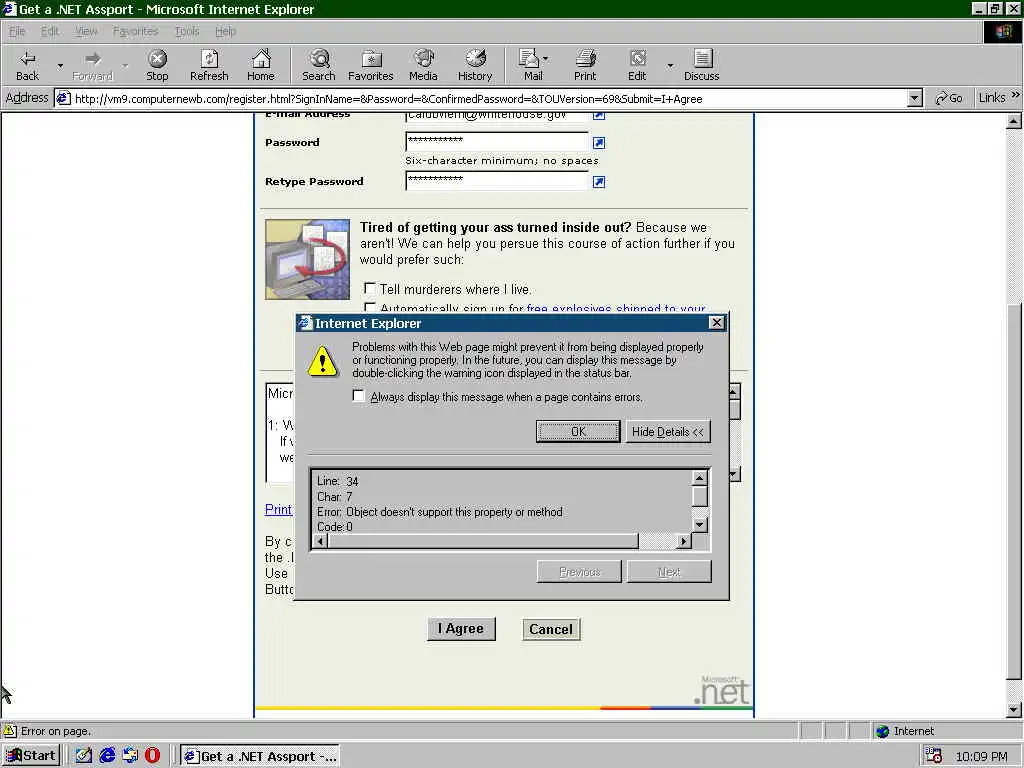Open the History toolbar button
Image resolution: width=1024 pixels, height=768 pixels.
[475, 65]
